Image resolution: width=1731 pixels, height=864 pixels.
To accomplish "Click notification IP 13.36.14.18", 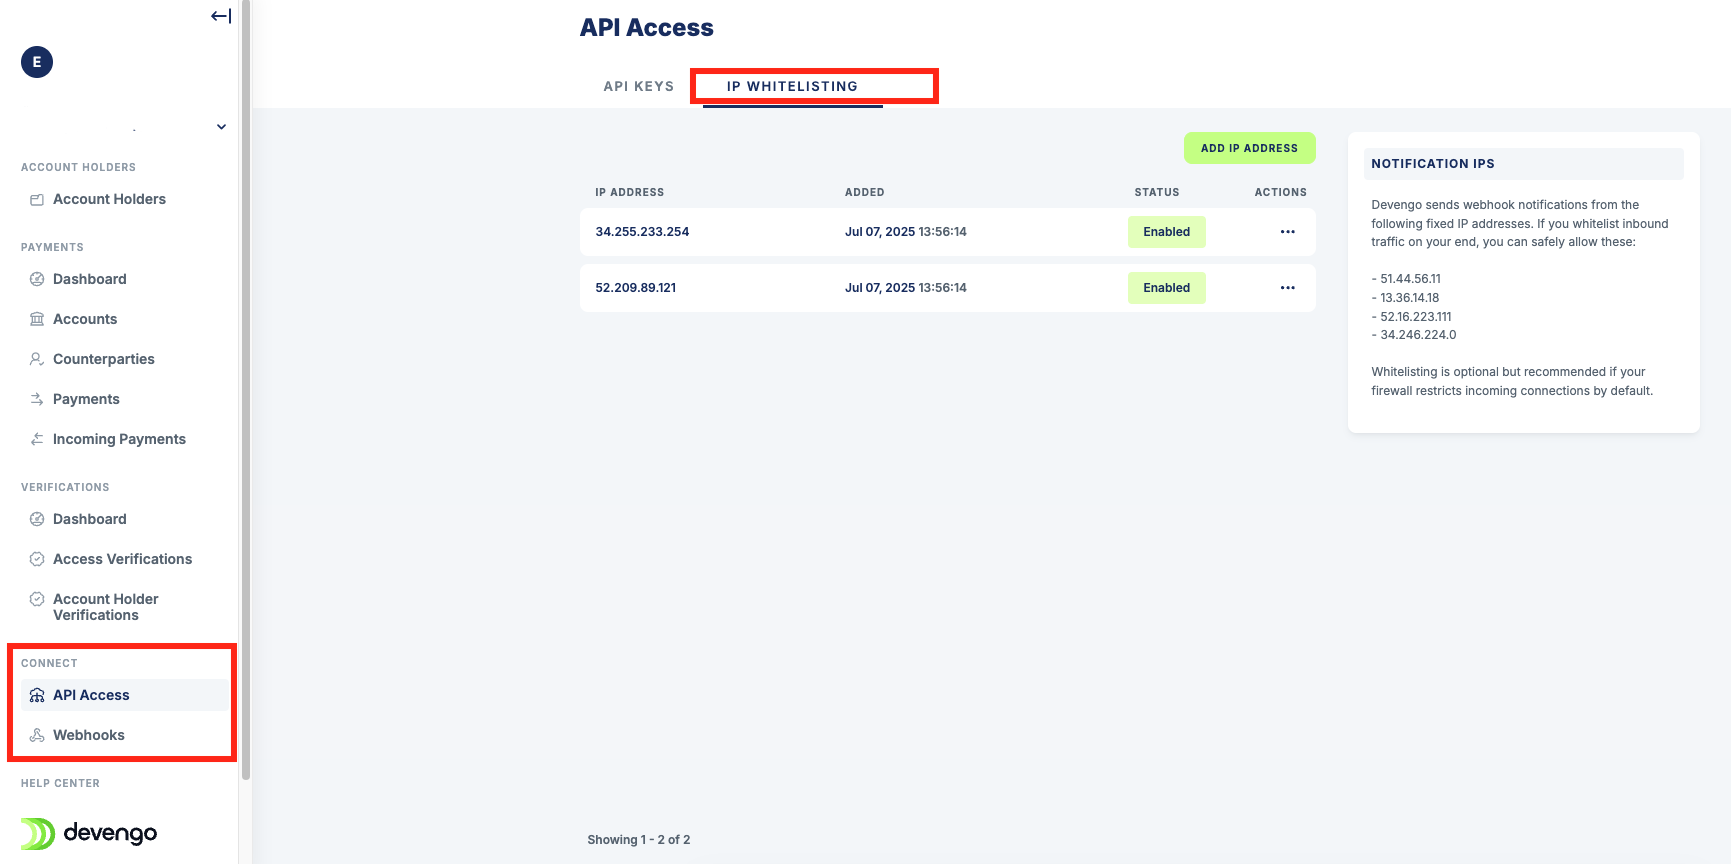I will point(1410,298).
